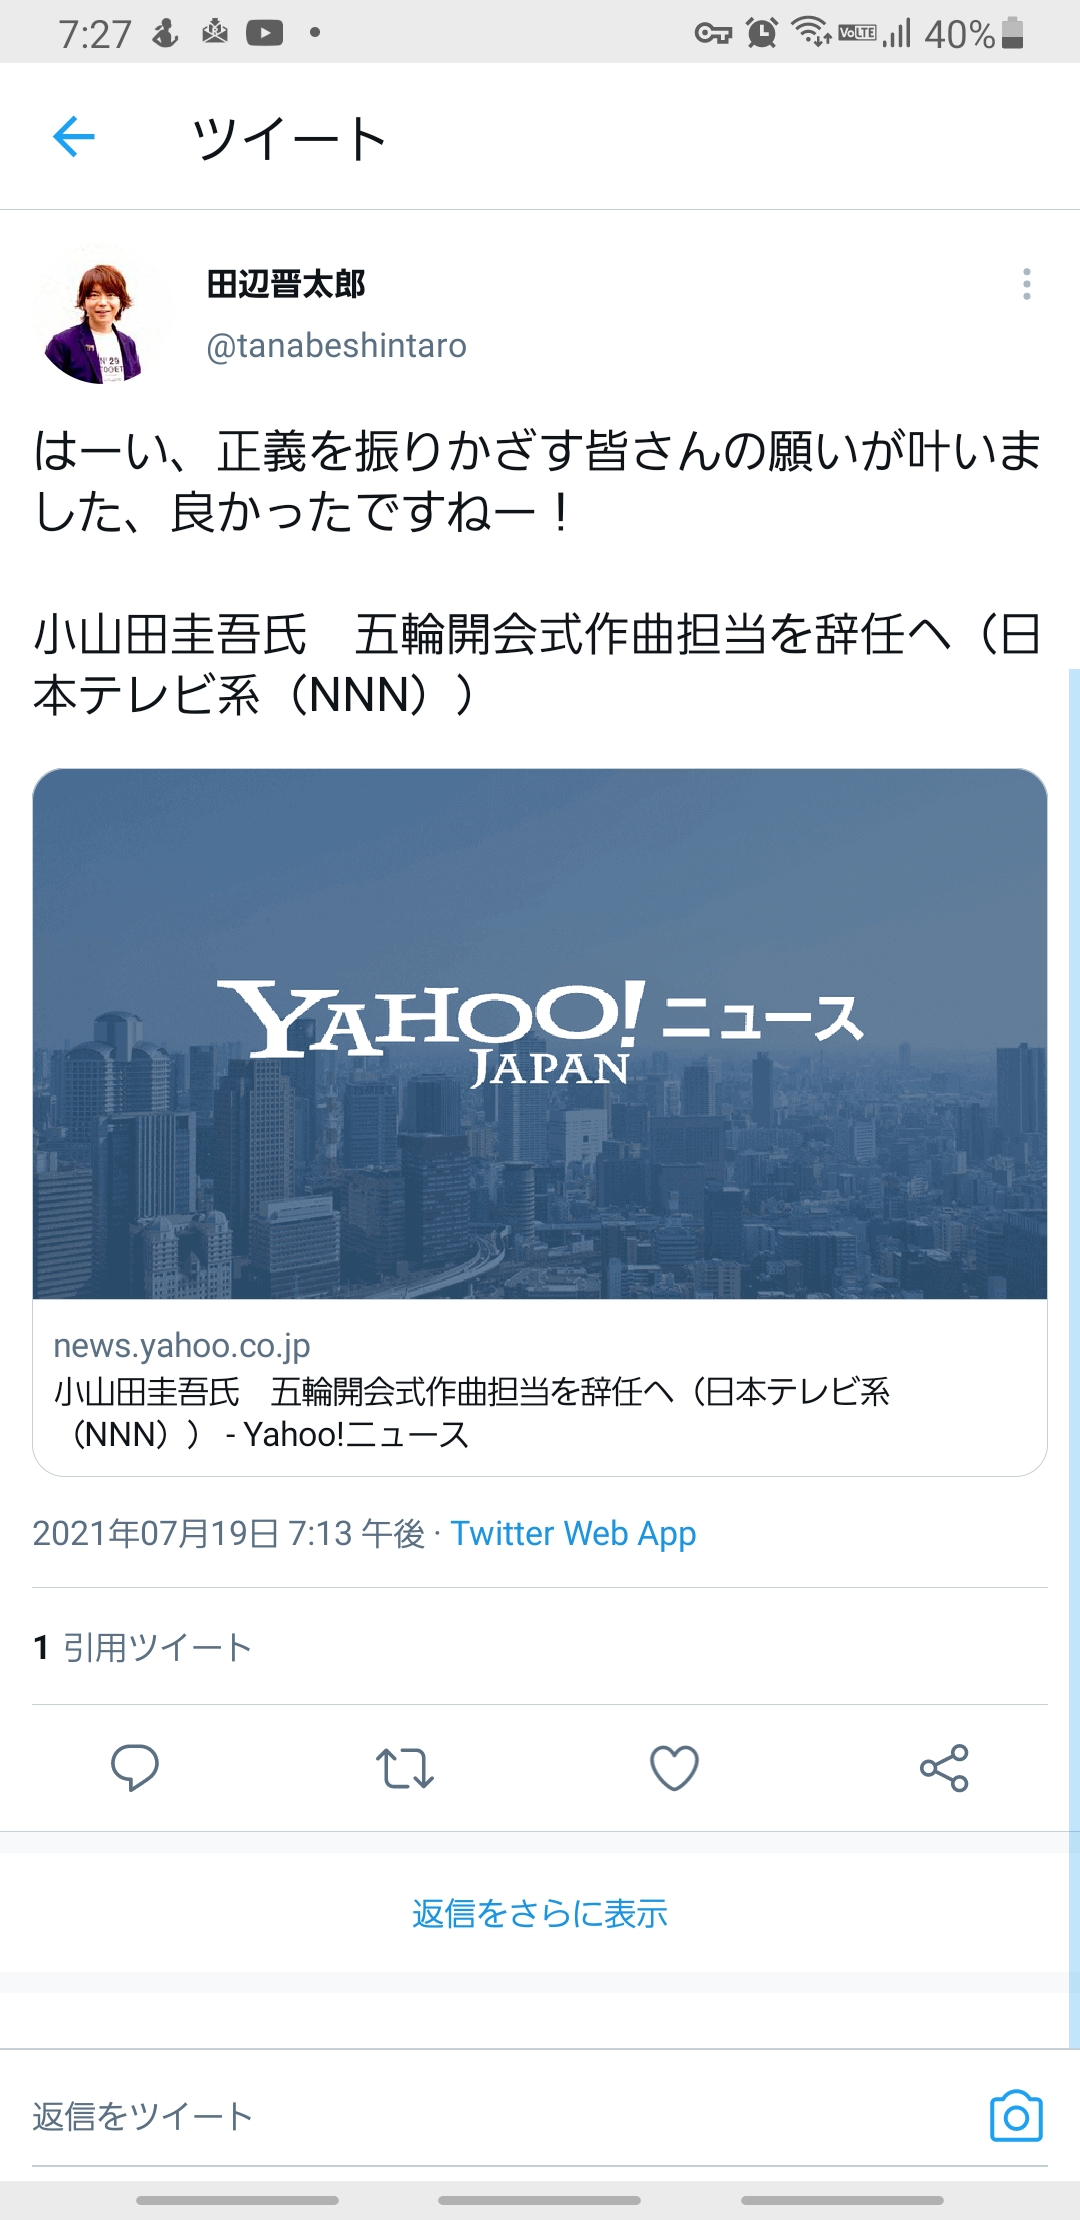
Task: Like the tweet with heart icon
Action: (674, 1768)
